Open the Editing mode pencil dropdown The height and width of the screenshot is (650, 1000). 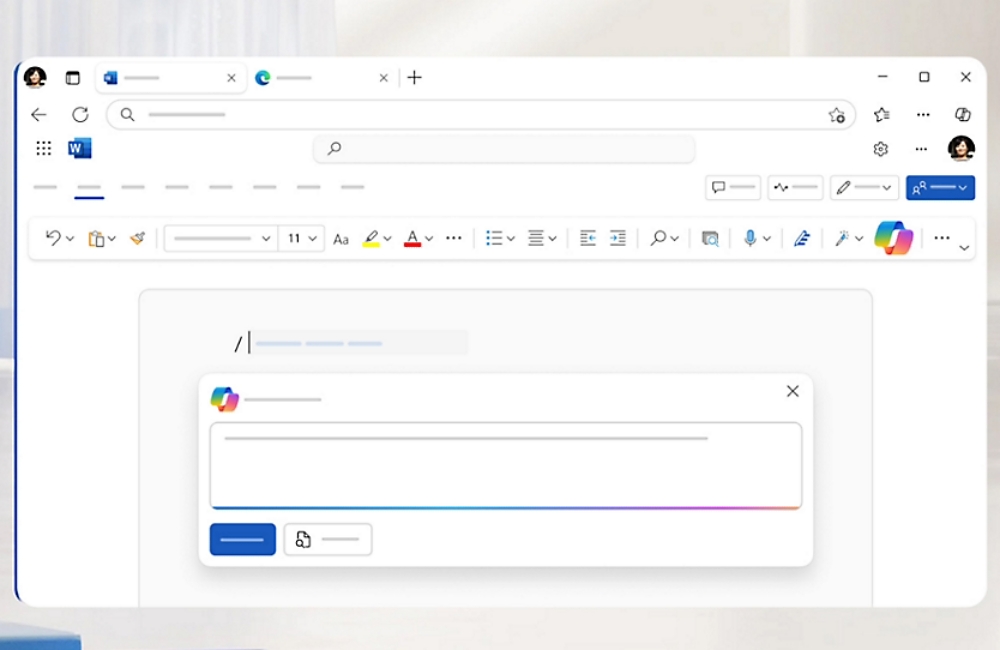click(x=864, y=188)
